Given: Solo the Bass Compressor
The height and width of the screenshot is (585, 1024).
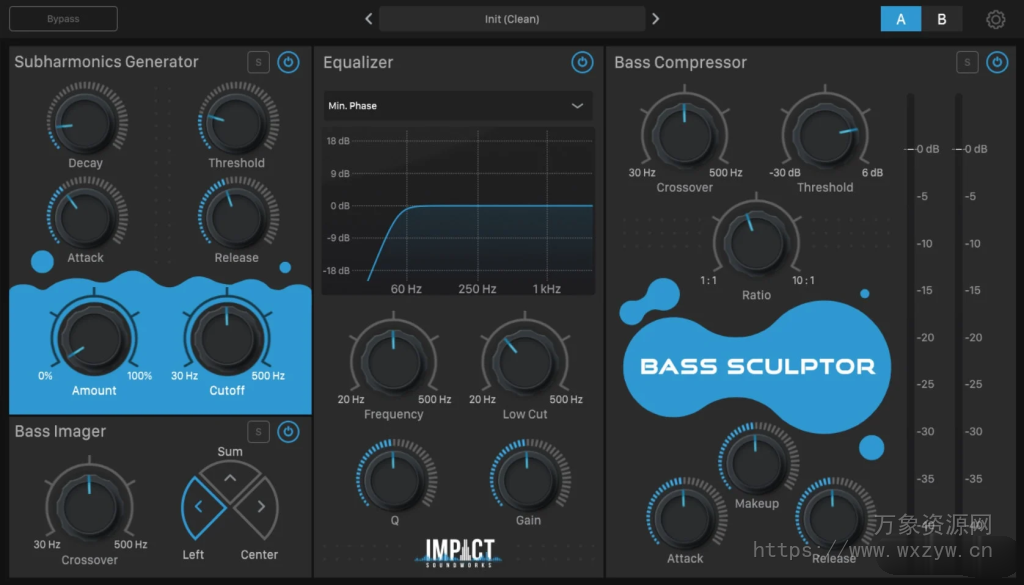Looking at the screenshot, I should pos(966,61).
